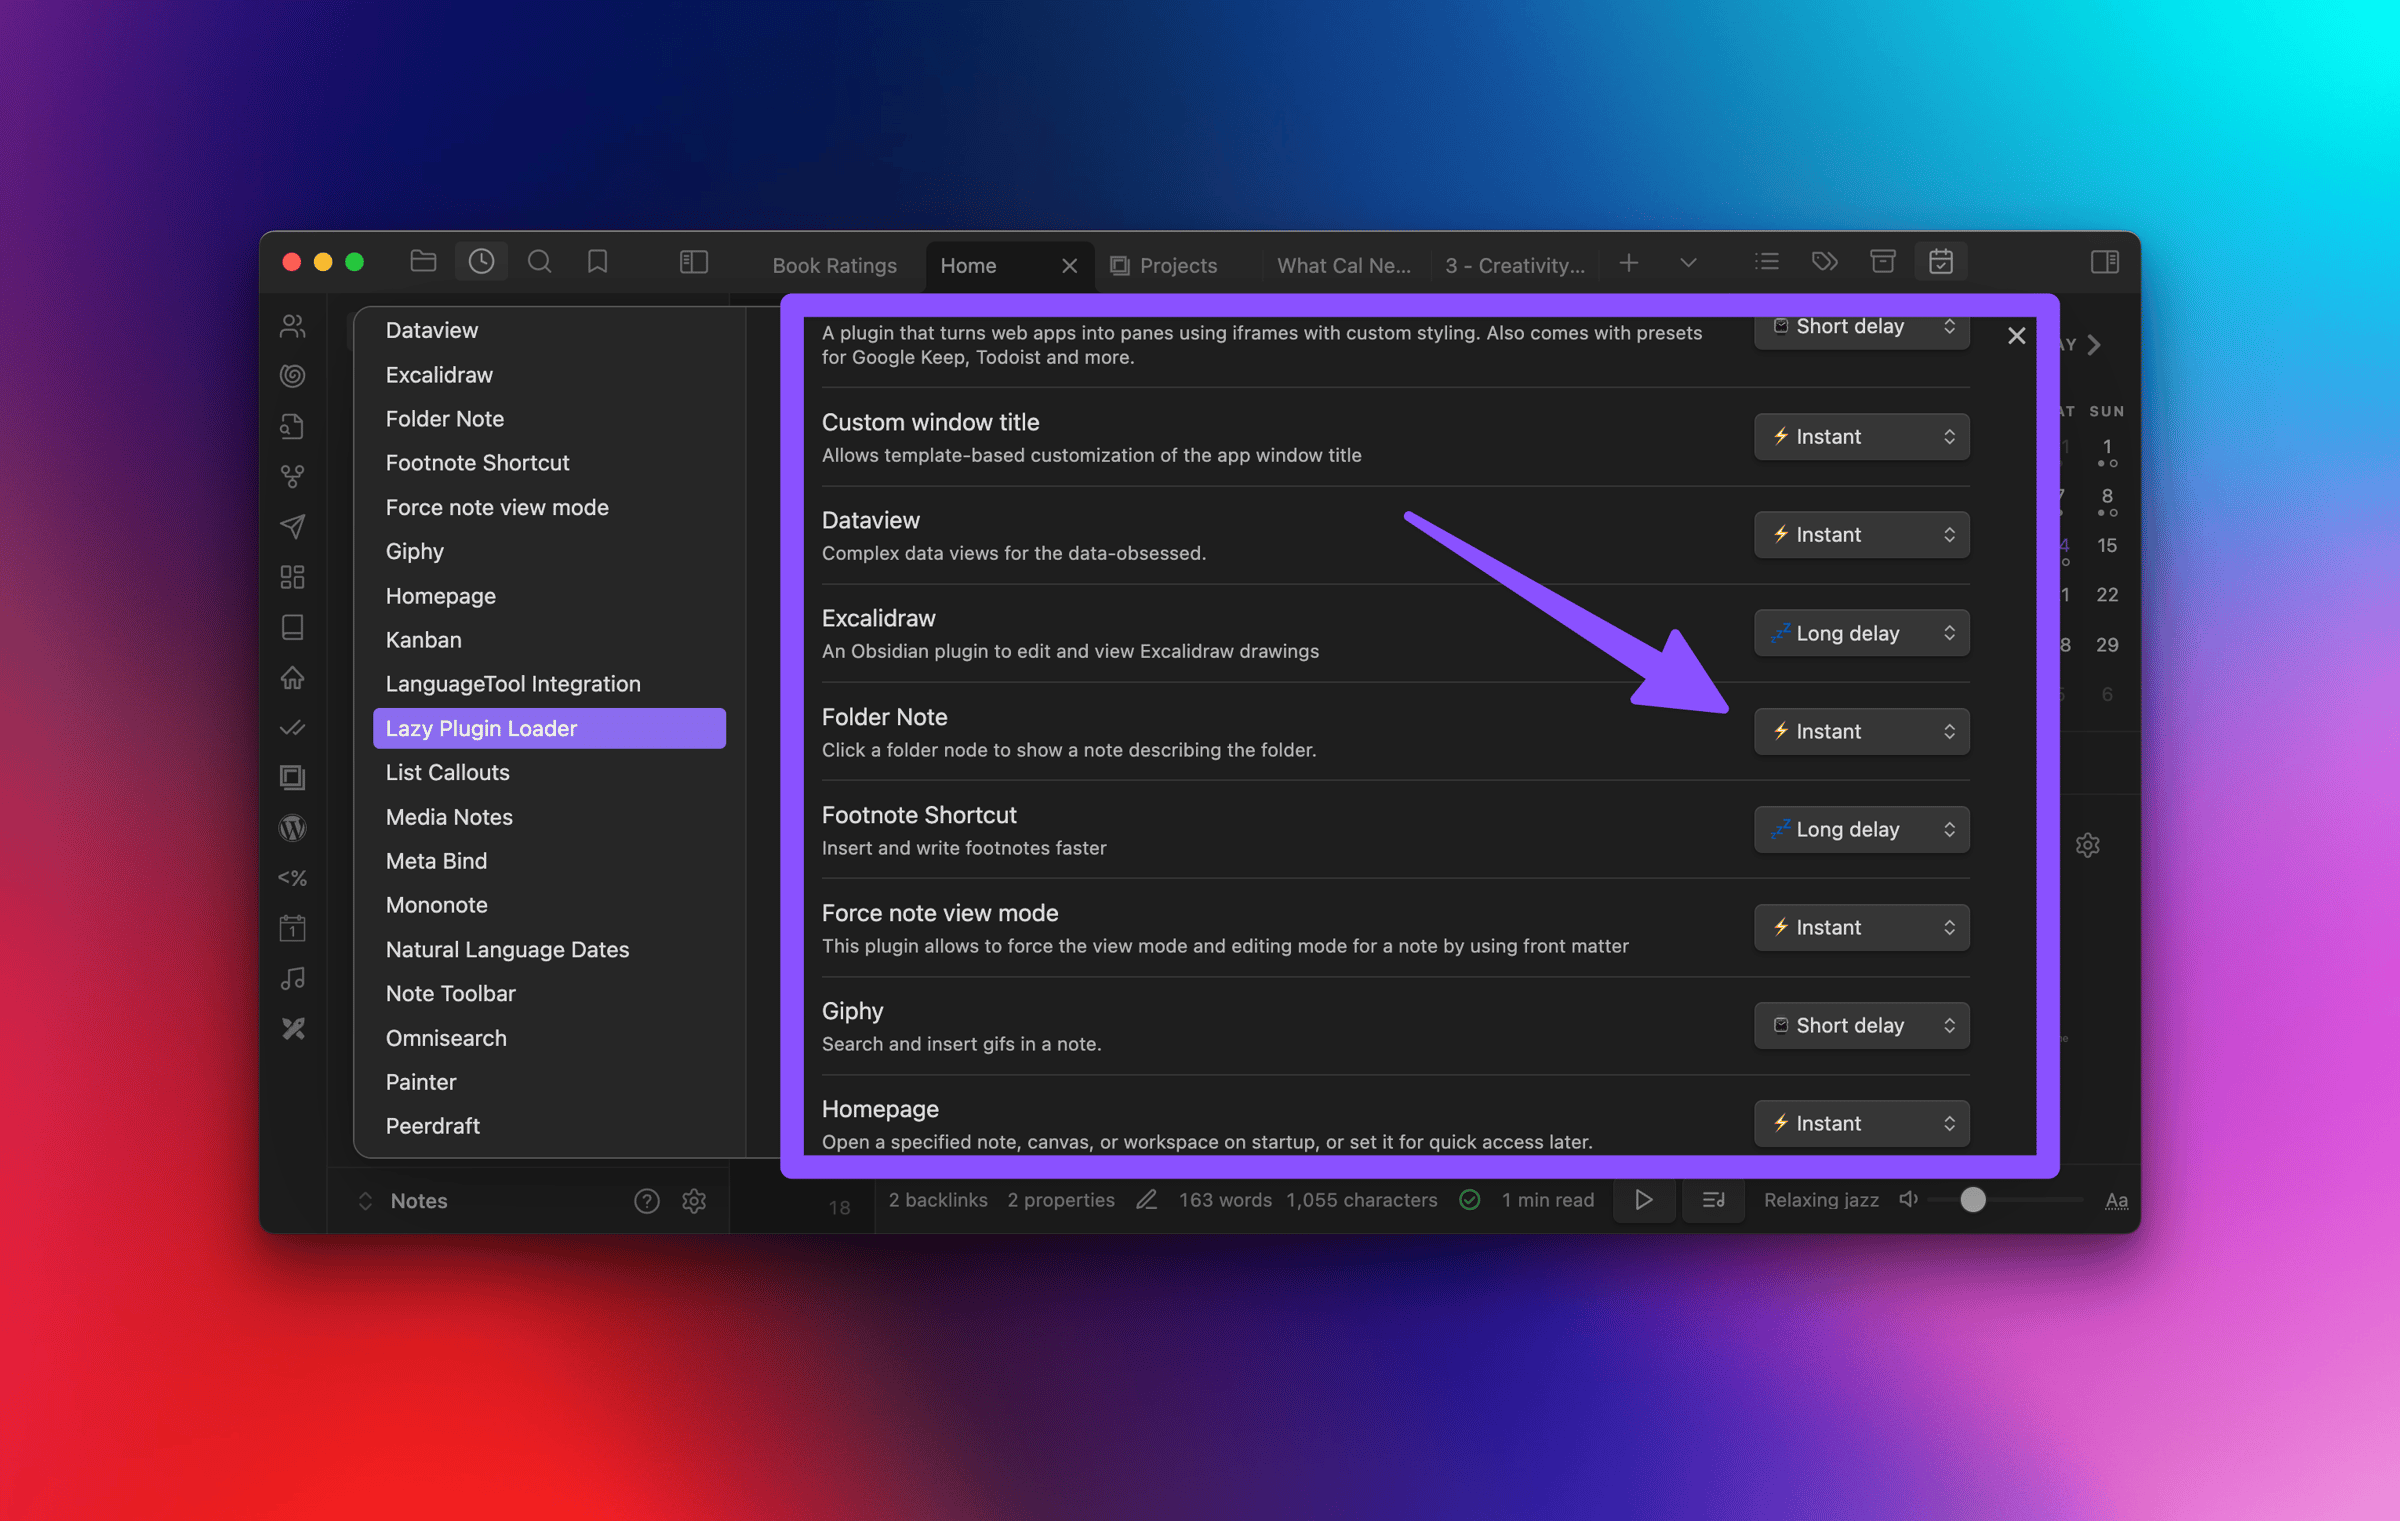This screenshot has height=1521, width=2400.
Task: Click the green check status icon
Action: 1469,1199
